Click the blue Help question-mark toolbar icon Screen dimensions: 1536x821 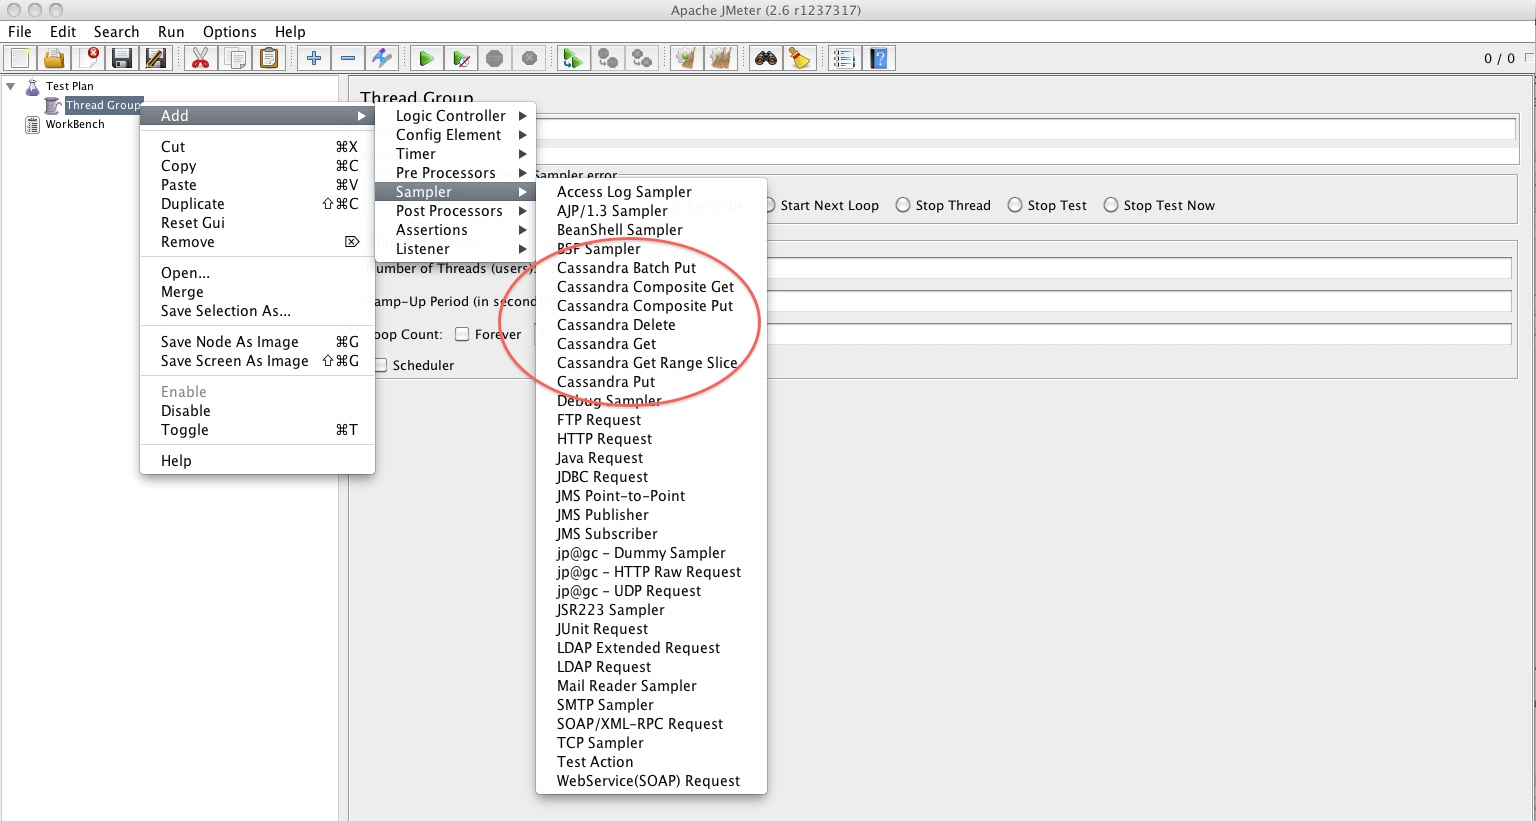click(x=879, y=58)
